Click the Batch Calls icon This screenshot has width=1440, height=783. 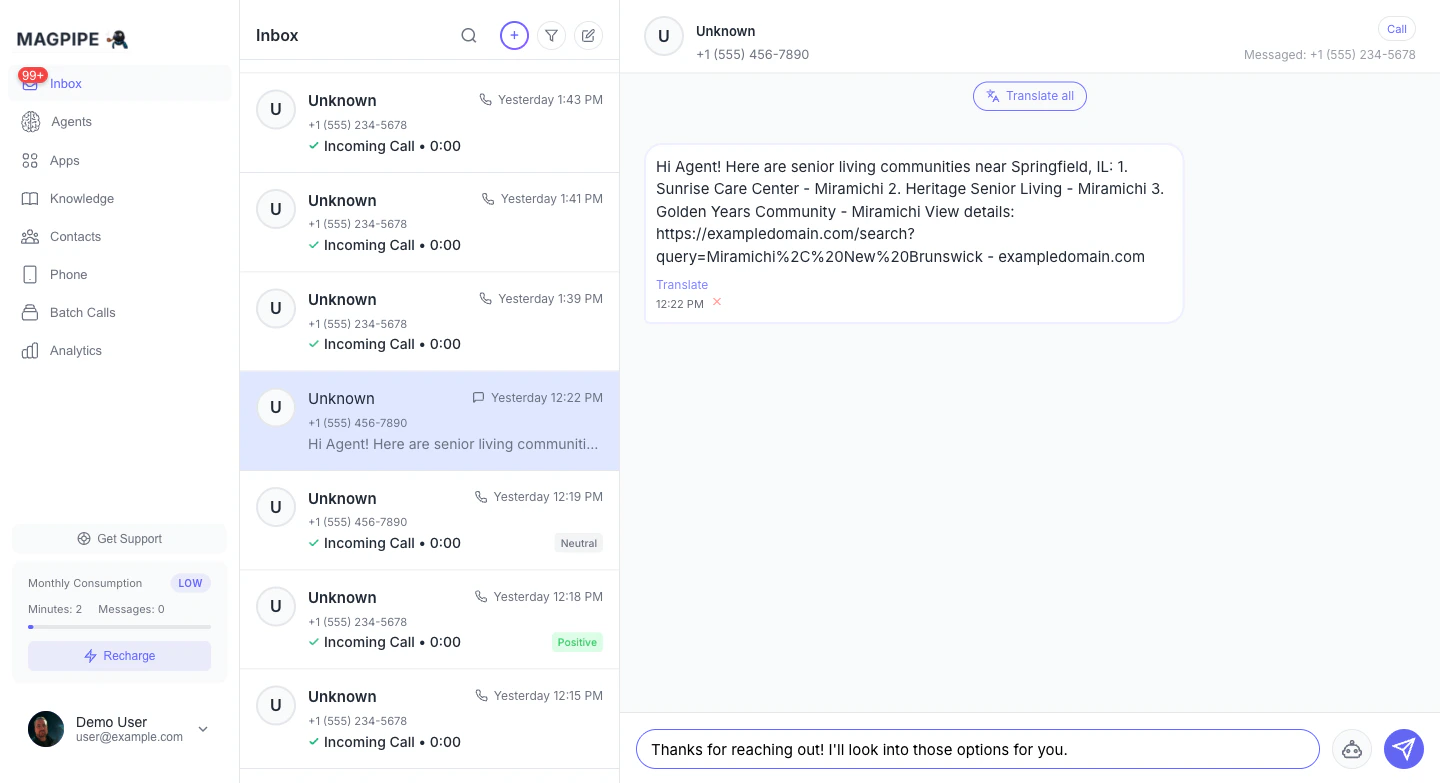point(30,312)
